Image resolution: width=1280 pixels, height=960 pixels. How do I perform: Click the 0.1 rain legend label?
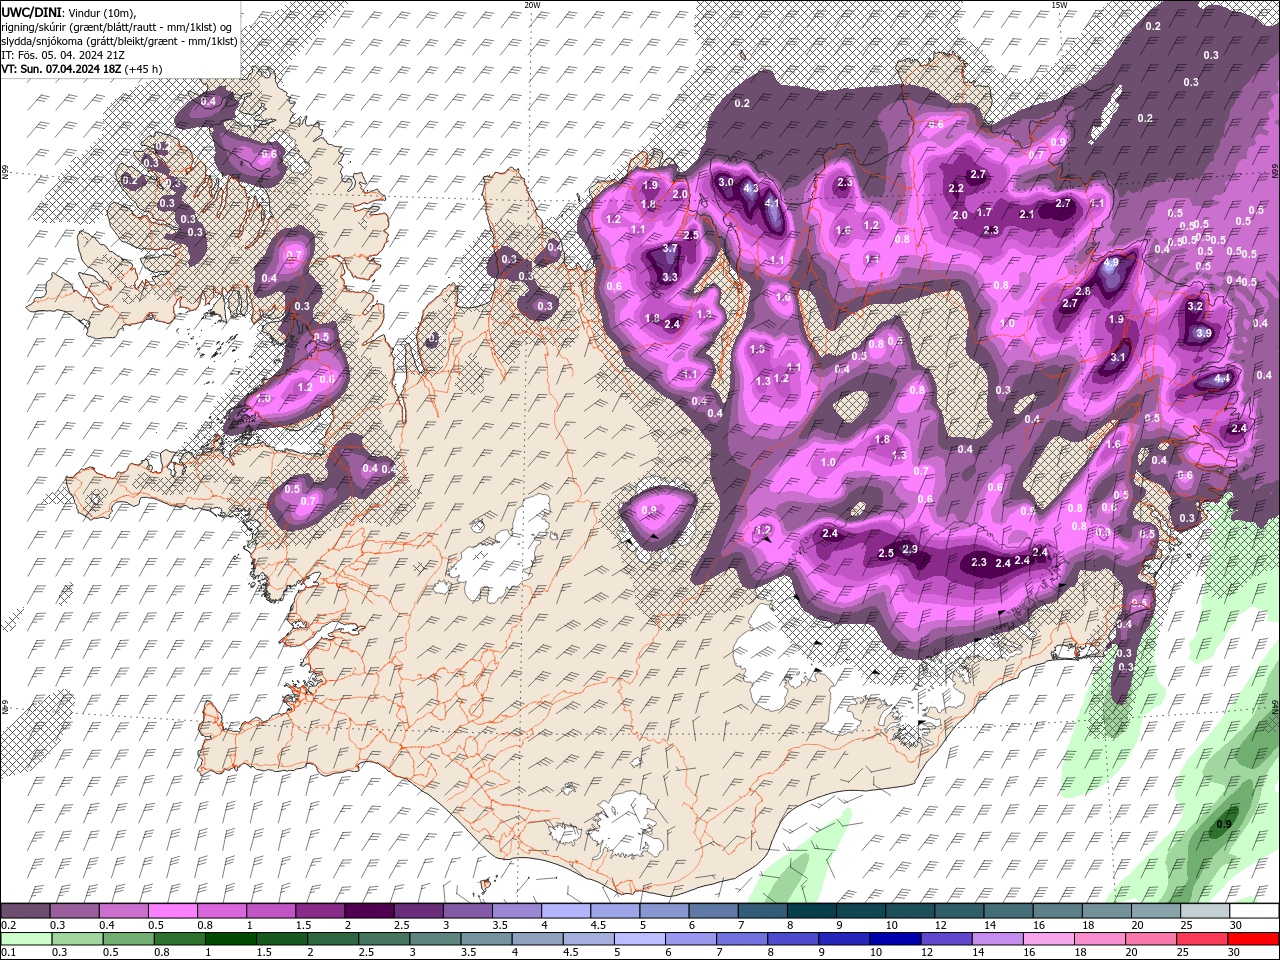(7, 953)
